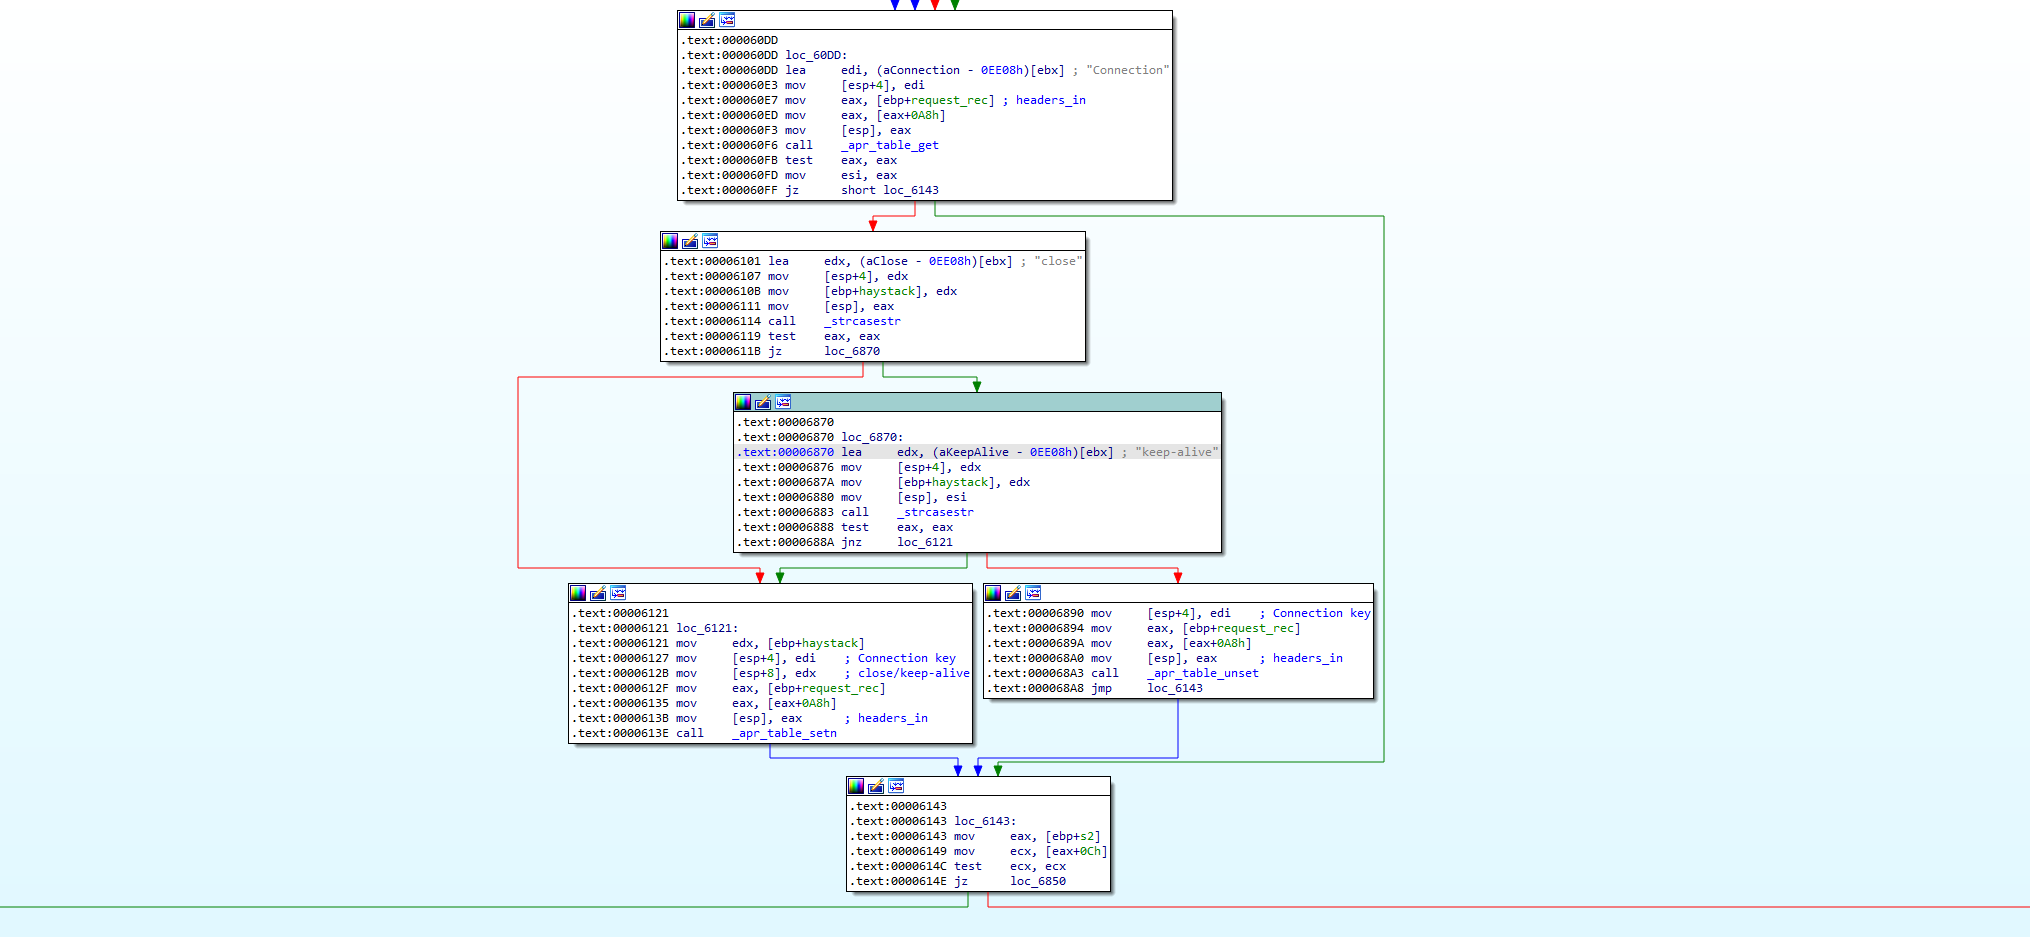
Task: Follow the _apr_table_get call target
Action: click(x=889, y=145)
